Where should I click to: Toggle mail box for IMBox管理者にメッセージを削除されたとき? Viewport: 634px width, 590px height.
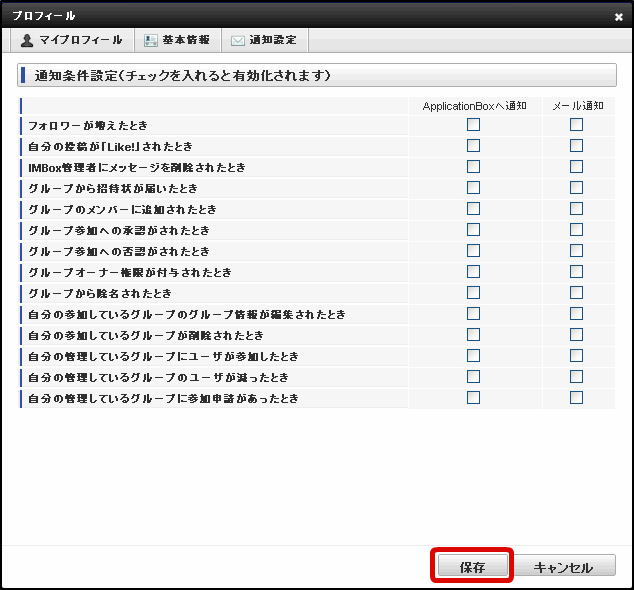click(577, 167)
